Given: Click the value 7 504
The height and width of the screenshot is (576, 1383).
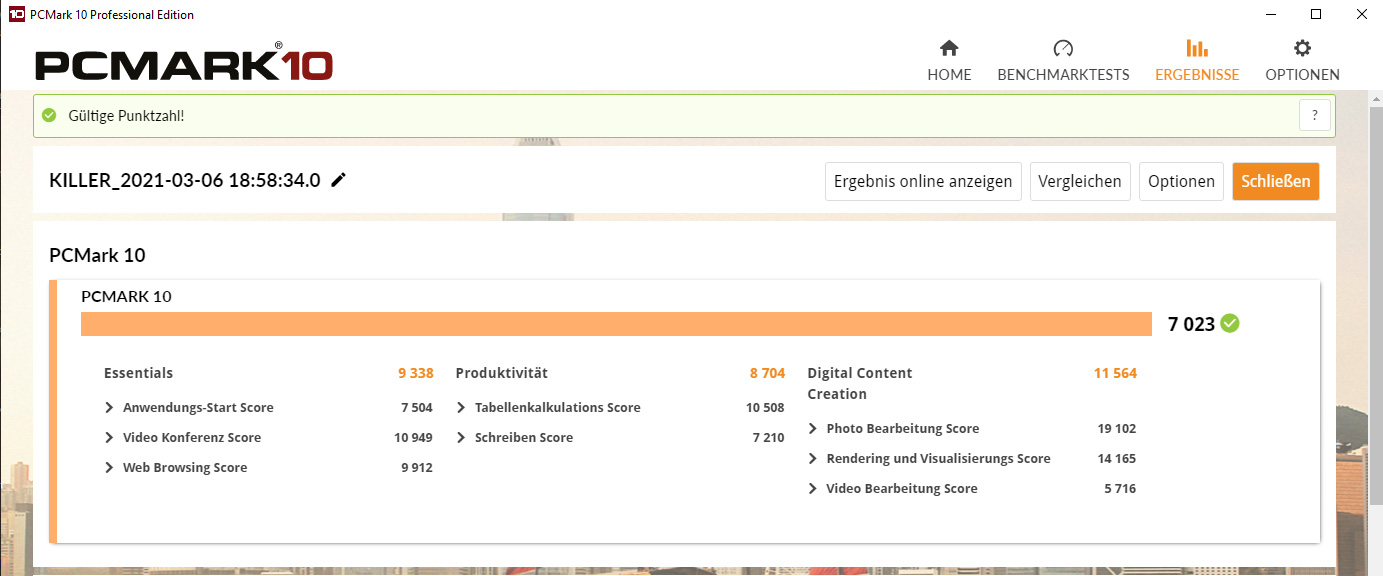Looking at the screenshot, I should point(416,407).
